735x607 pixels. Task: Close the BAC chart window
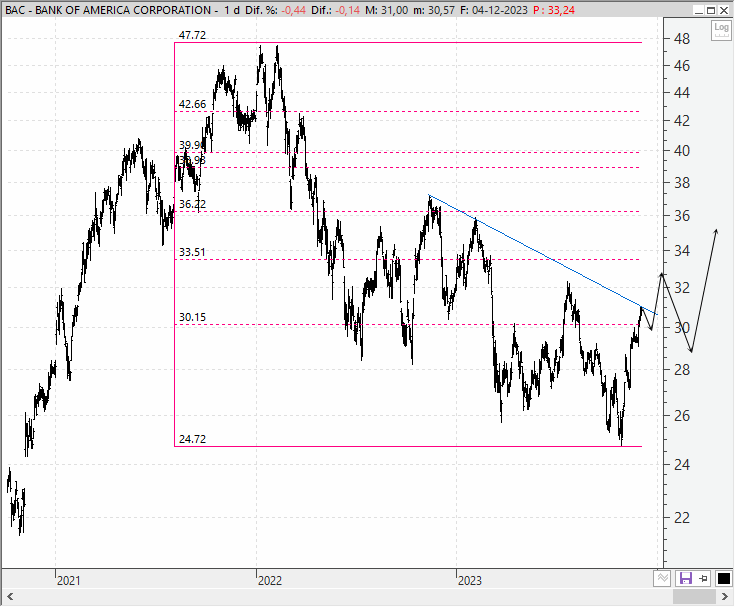tap(724, 10)
